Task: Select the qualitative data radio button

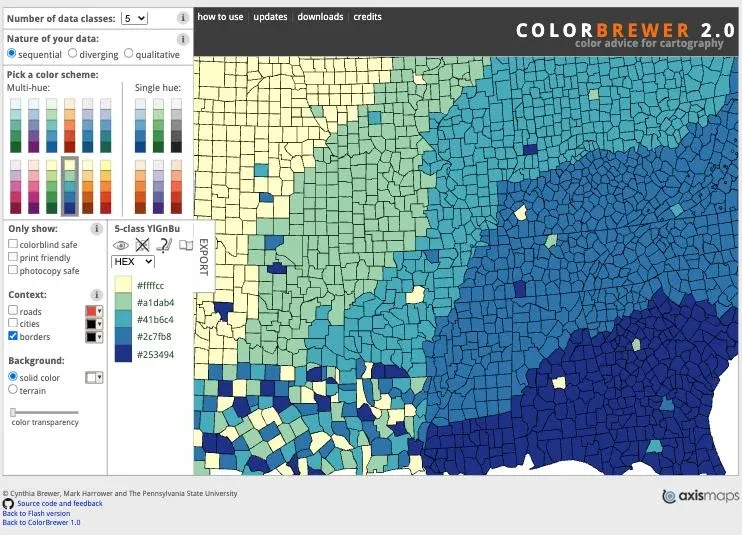Action: point(129,53)
